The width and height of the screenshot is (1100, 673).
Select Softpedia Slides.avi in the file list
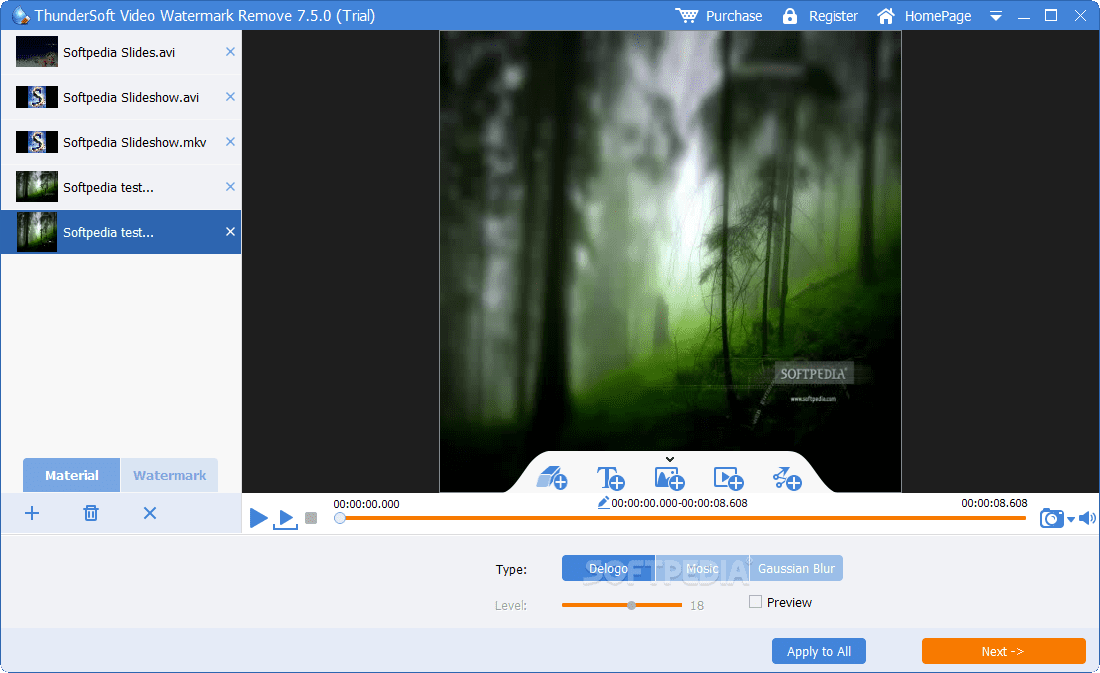coord(121,53)
